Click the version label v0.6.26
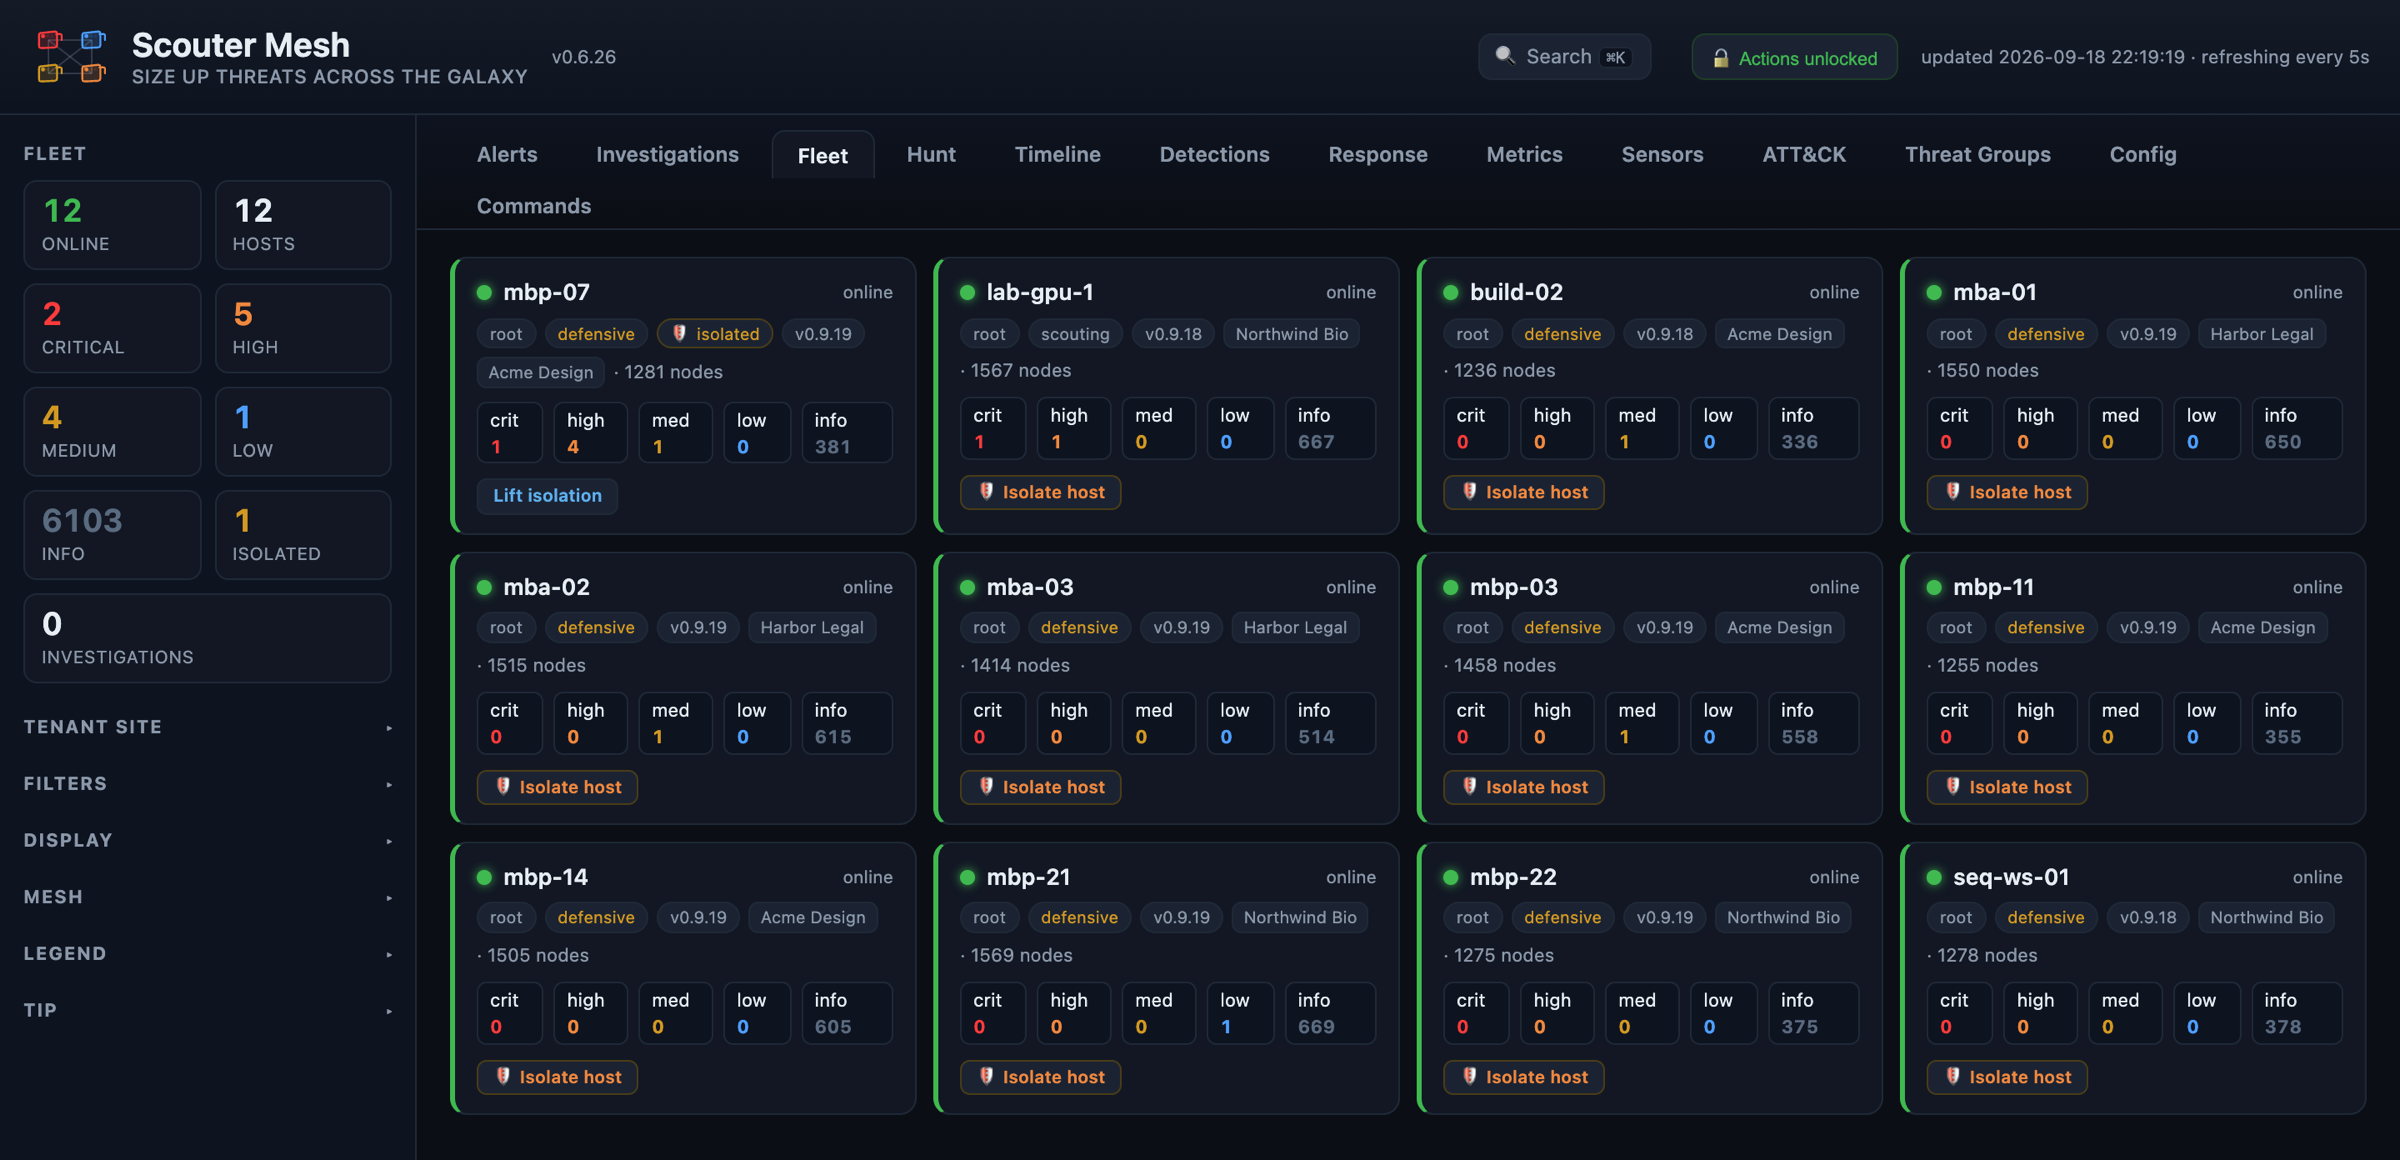Image resolution: width=2400 pixels, height=1160 pixels. click(x=584, y=57)
